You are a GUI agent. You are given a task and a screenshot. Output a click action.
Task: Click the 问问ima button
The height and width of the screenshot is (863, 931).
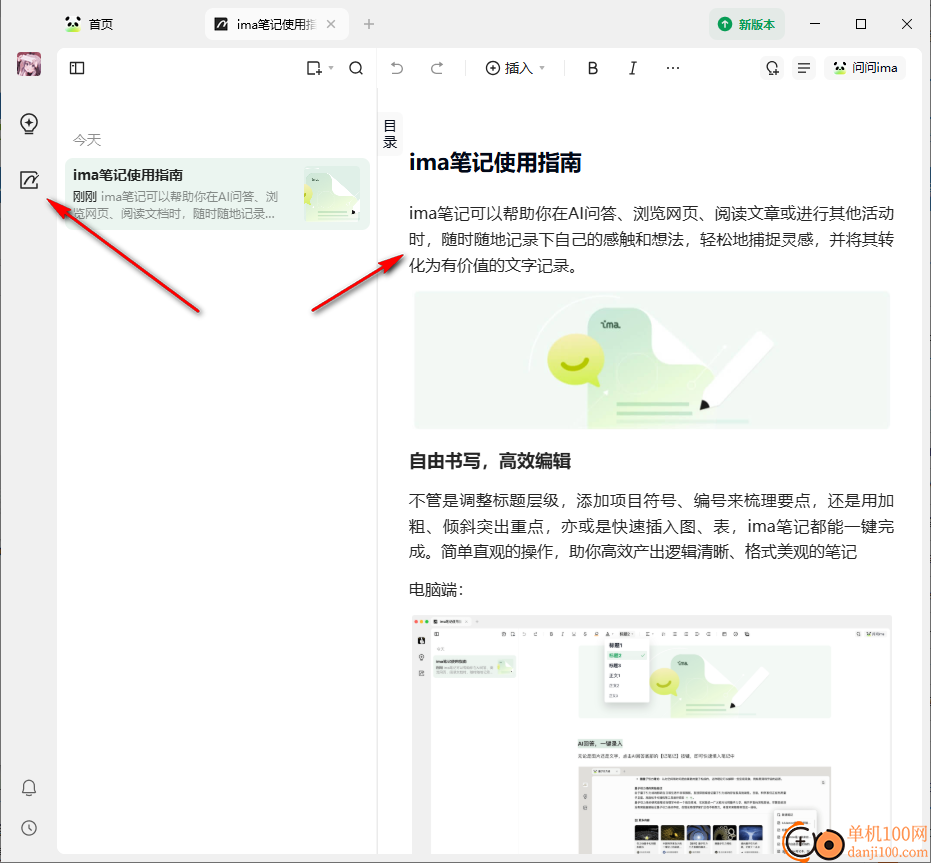865,68
